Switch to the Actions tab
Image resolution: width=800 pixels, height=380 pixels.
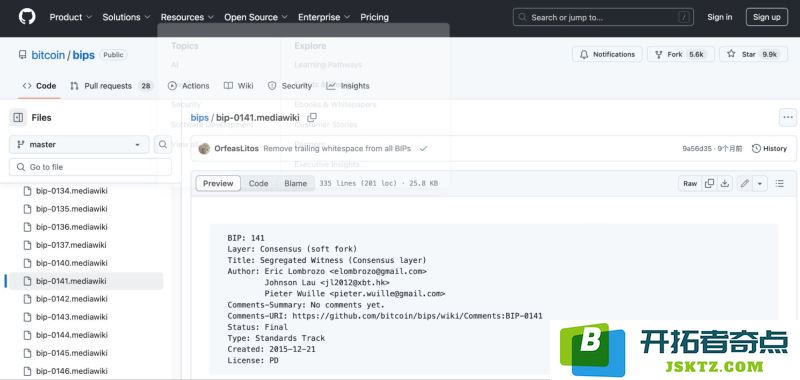click(x=188, y=86)
